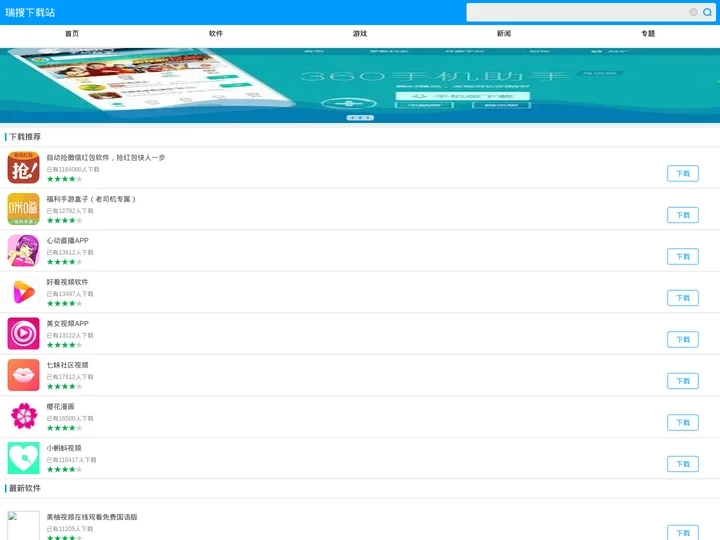Open the 好看视频 play triangle icon

point(23,292)
